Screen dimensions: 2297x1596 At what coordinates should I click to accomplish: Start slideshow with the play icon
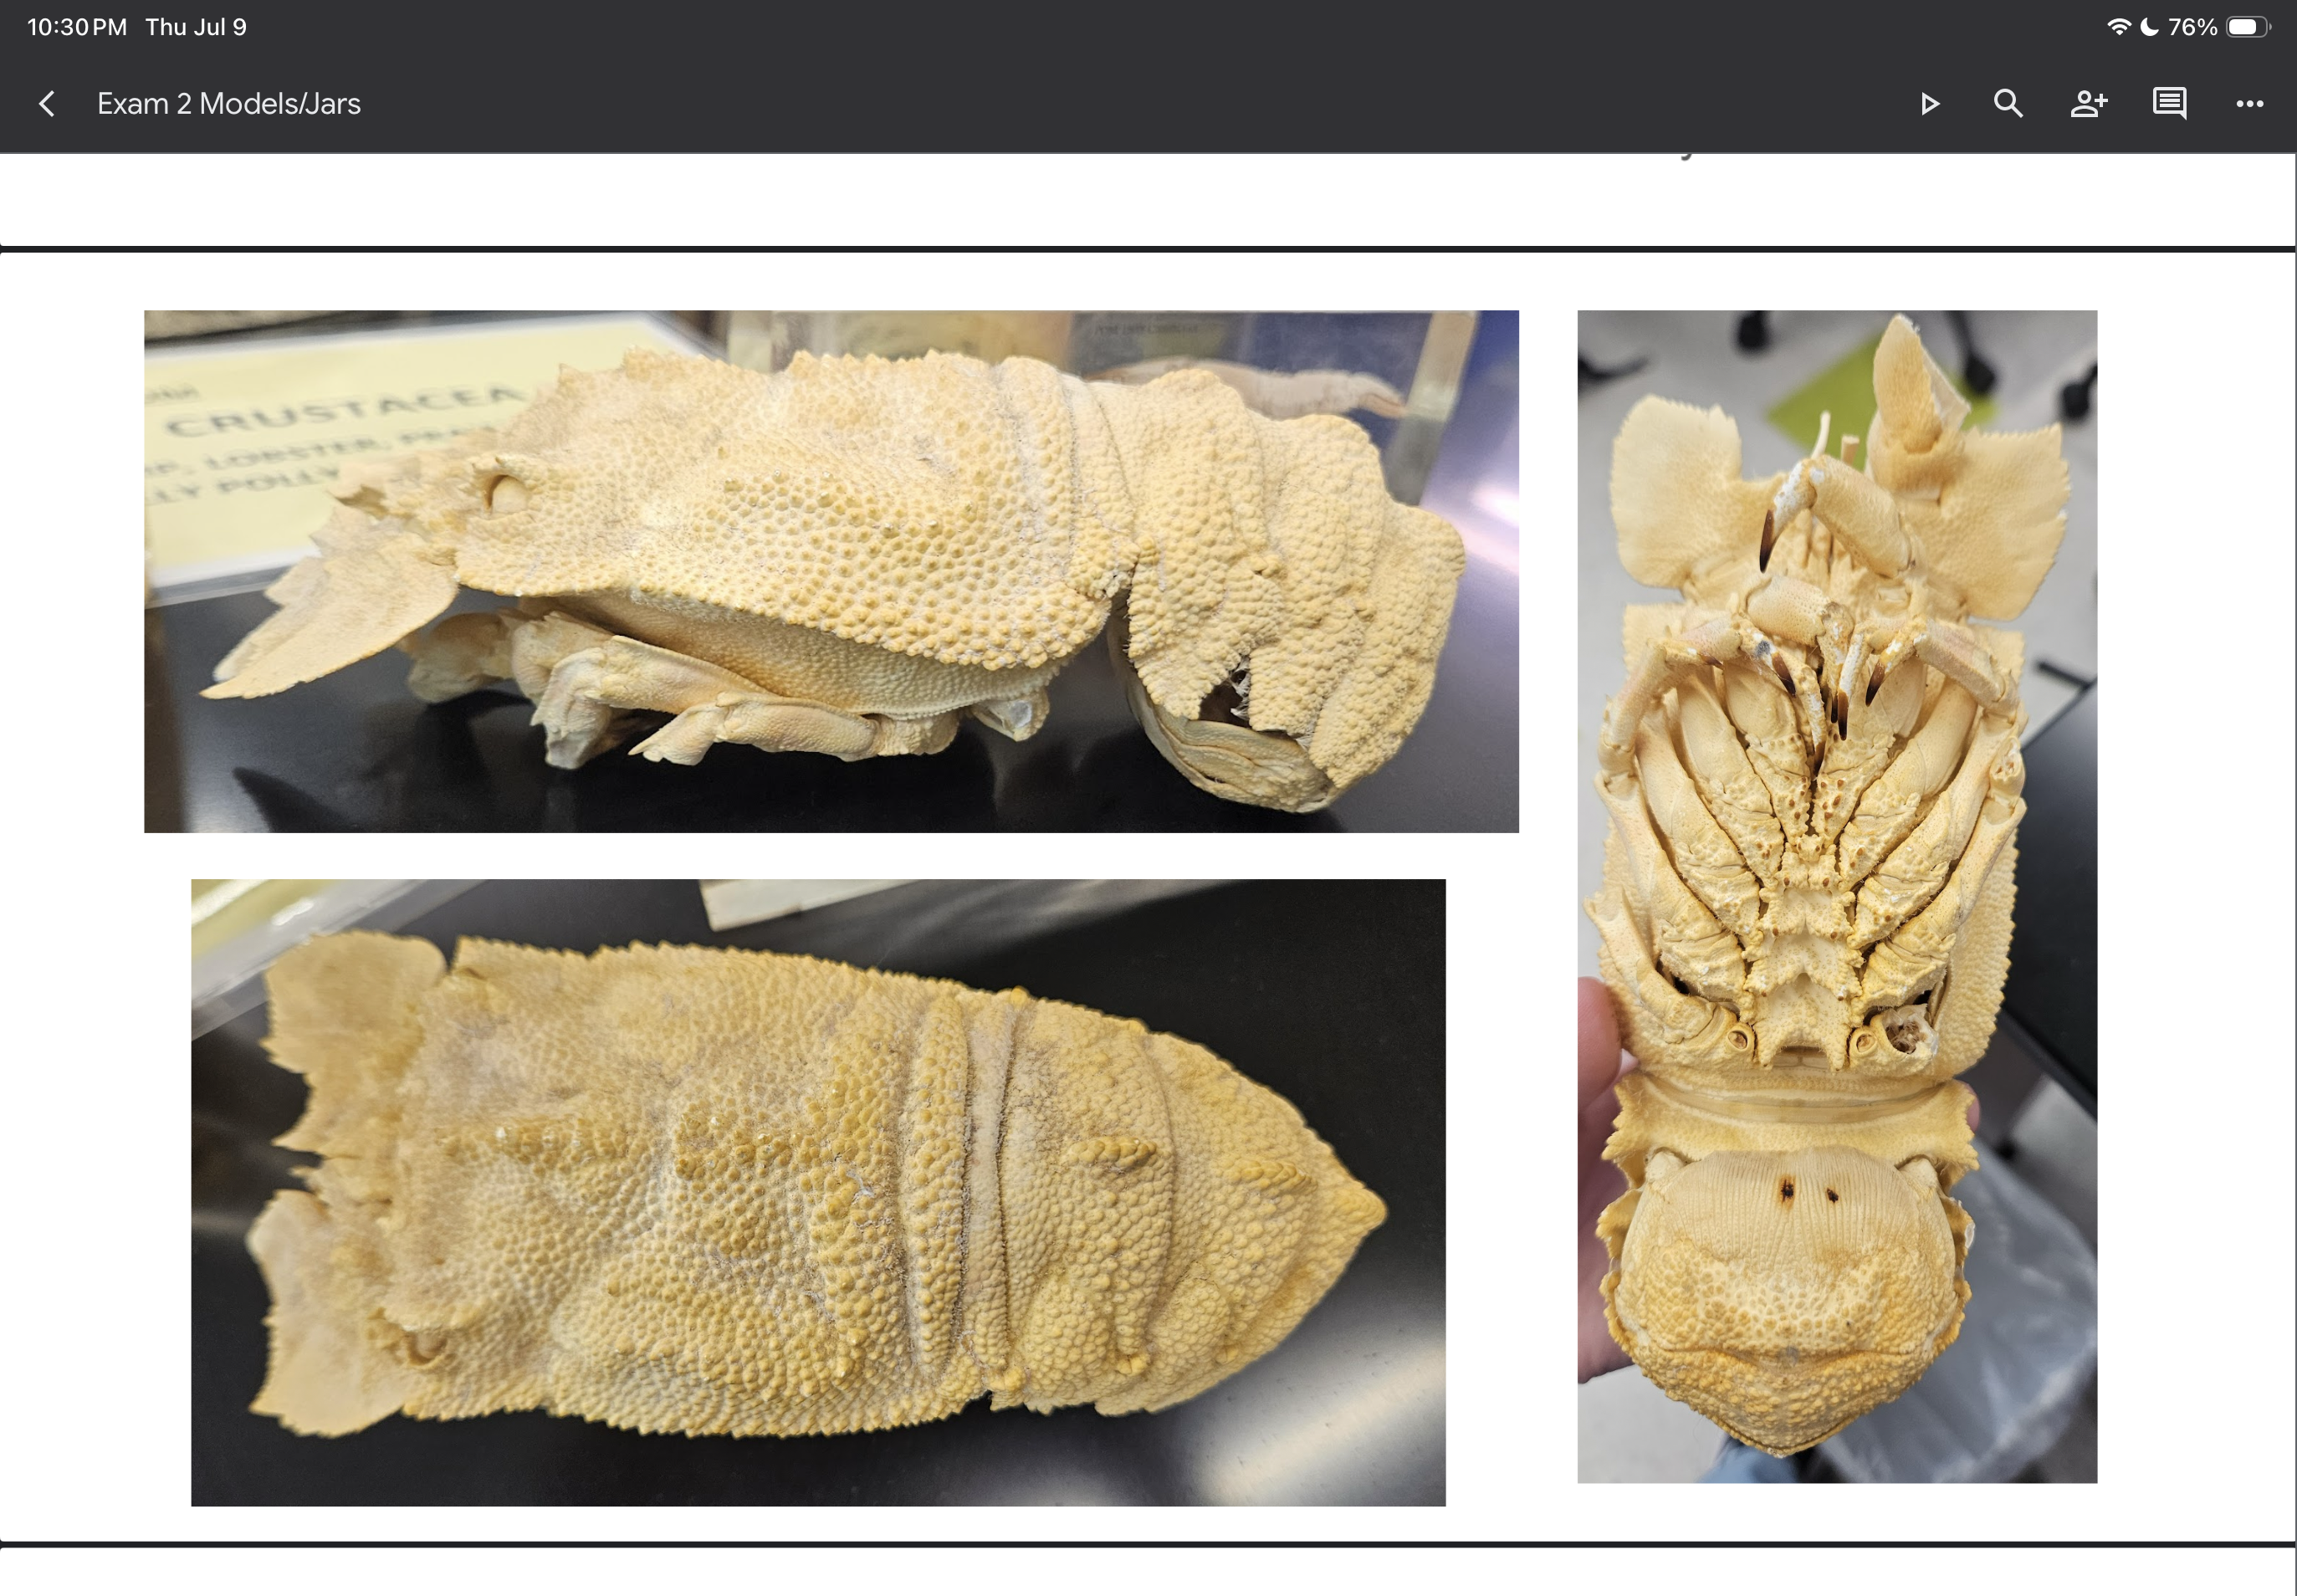(x=1930, y=104)
